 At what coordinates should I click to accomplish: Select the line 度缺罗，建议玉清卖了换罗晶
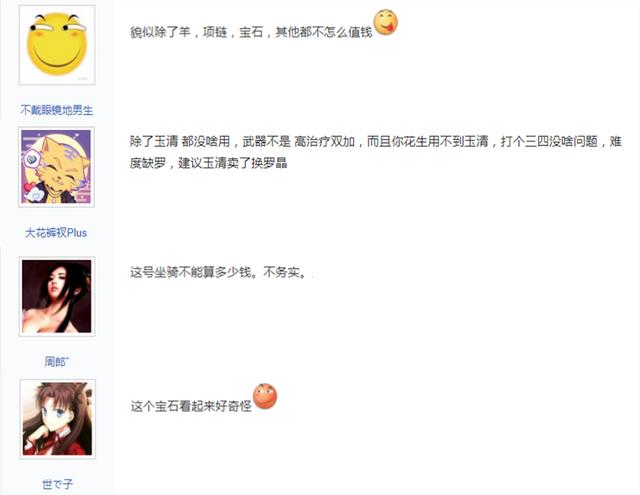tap(209, 163)
